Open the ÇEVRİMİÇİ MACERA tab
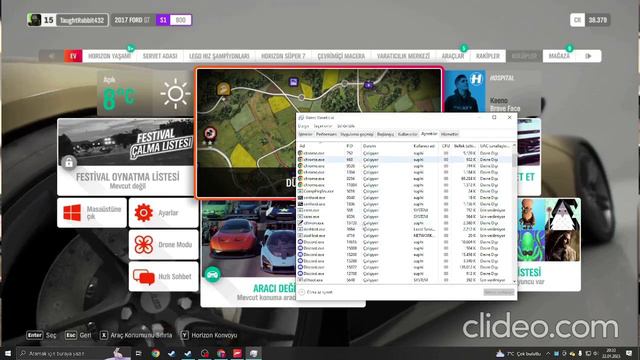The width and height of the screenshot is (640, 360). [x=341, y=56]
